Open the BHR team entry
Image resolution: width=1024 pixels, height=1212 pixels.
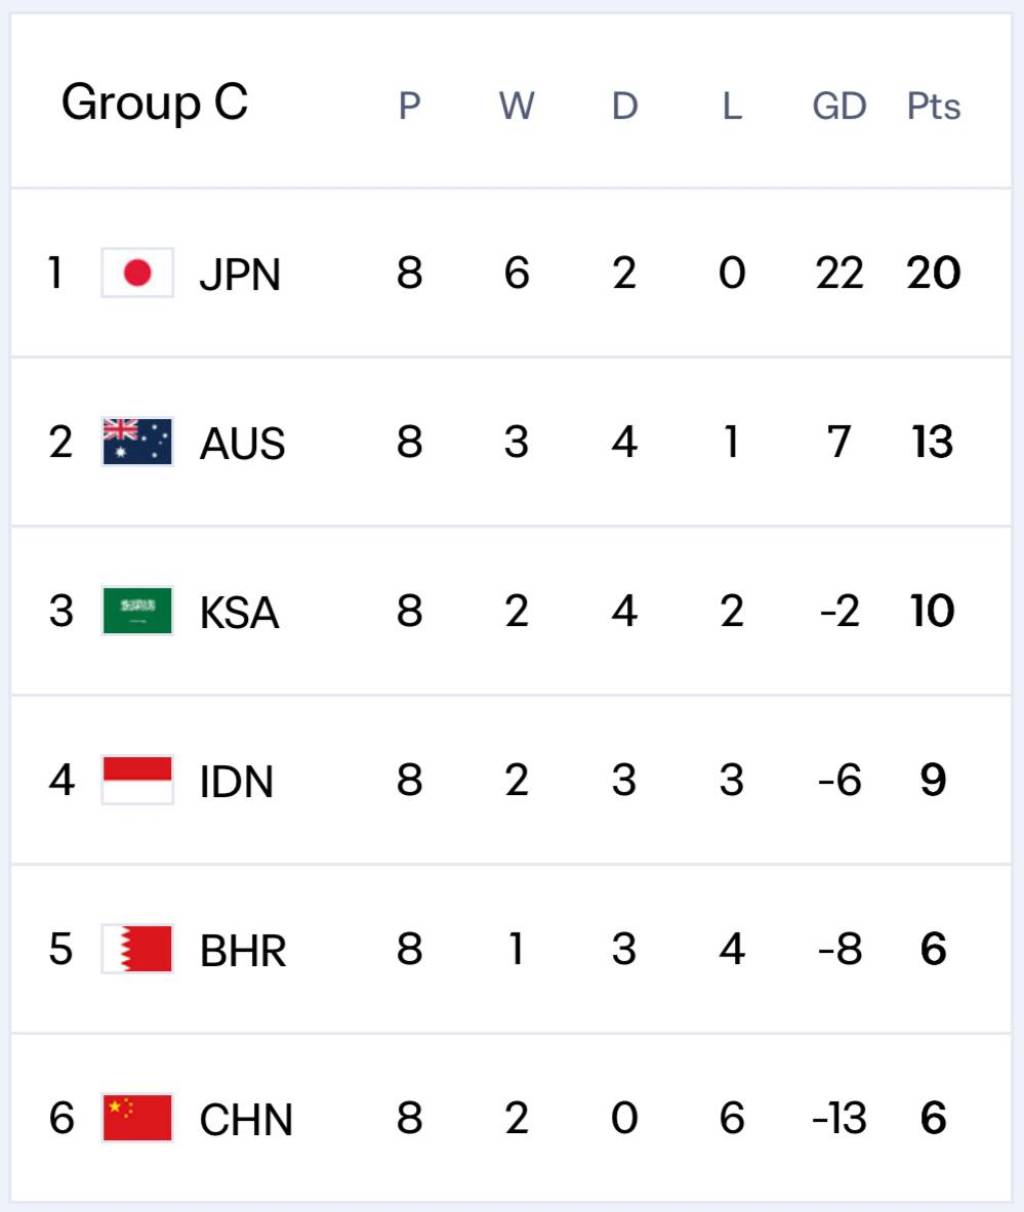coord(243,950)
